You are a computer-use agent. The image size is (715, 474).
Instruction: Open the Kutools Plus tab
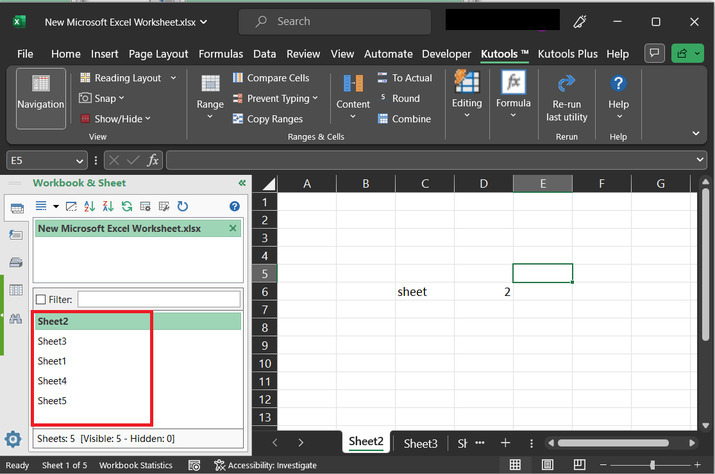(567, 54)
